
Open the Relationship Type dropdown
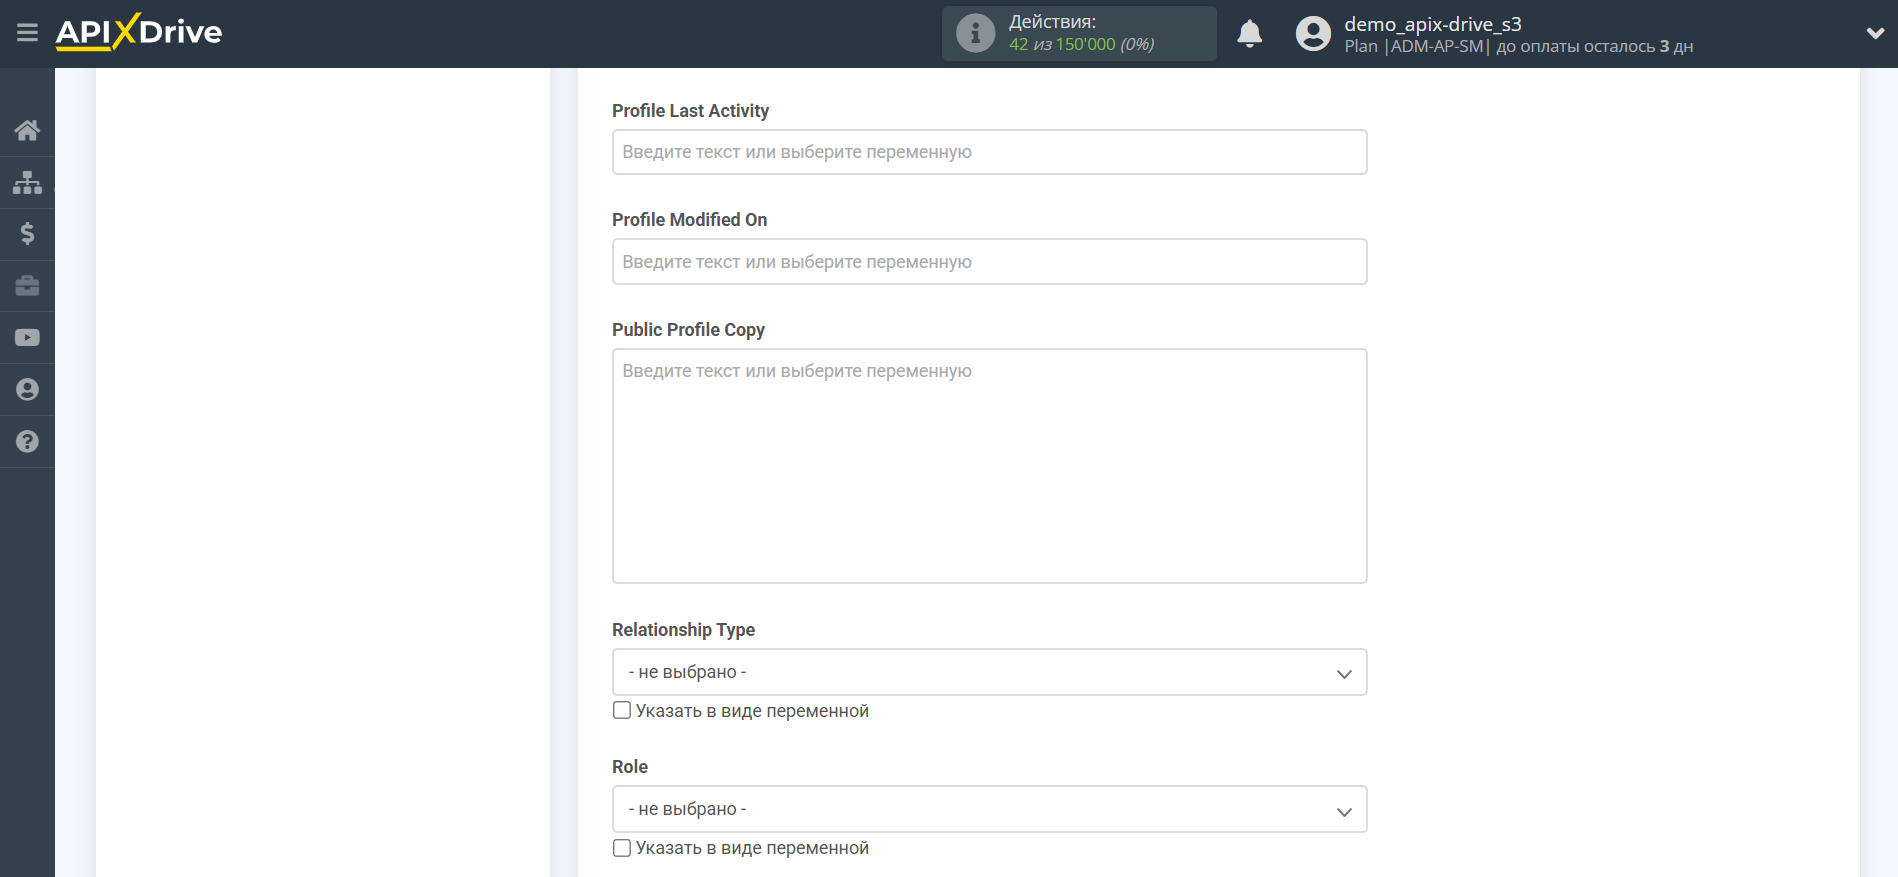pyautogui.click(x=989, y=672)
